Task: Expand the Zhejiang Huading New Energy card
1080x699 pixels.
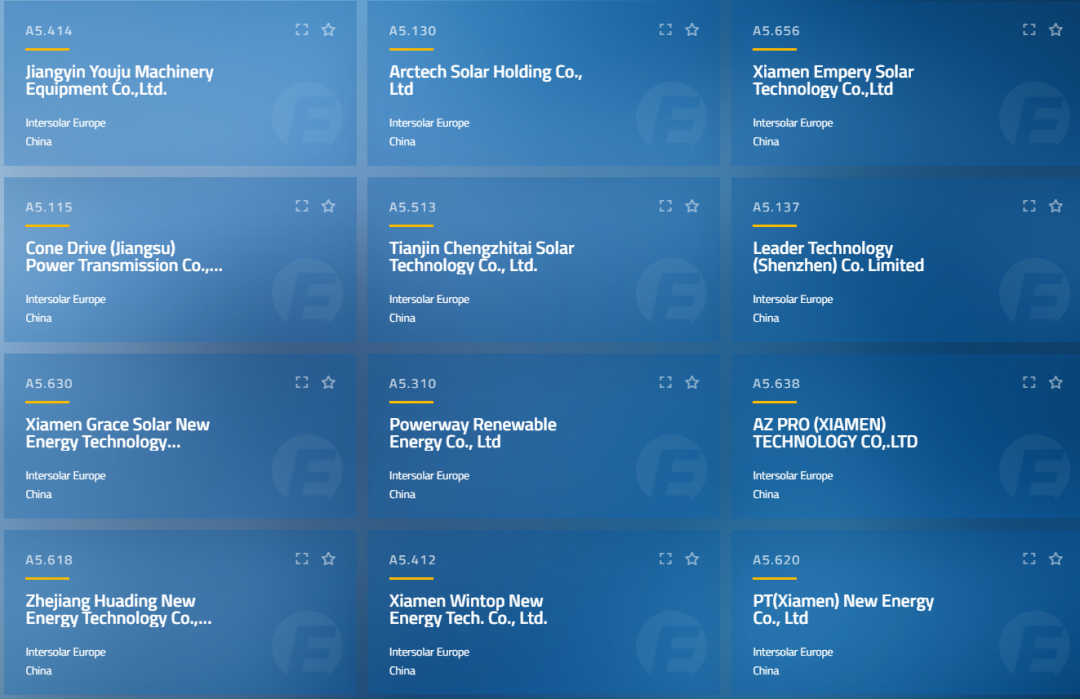Action: pyautogui.click(x=302, y=559)
